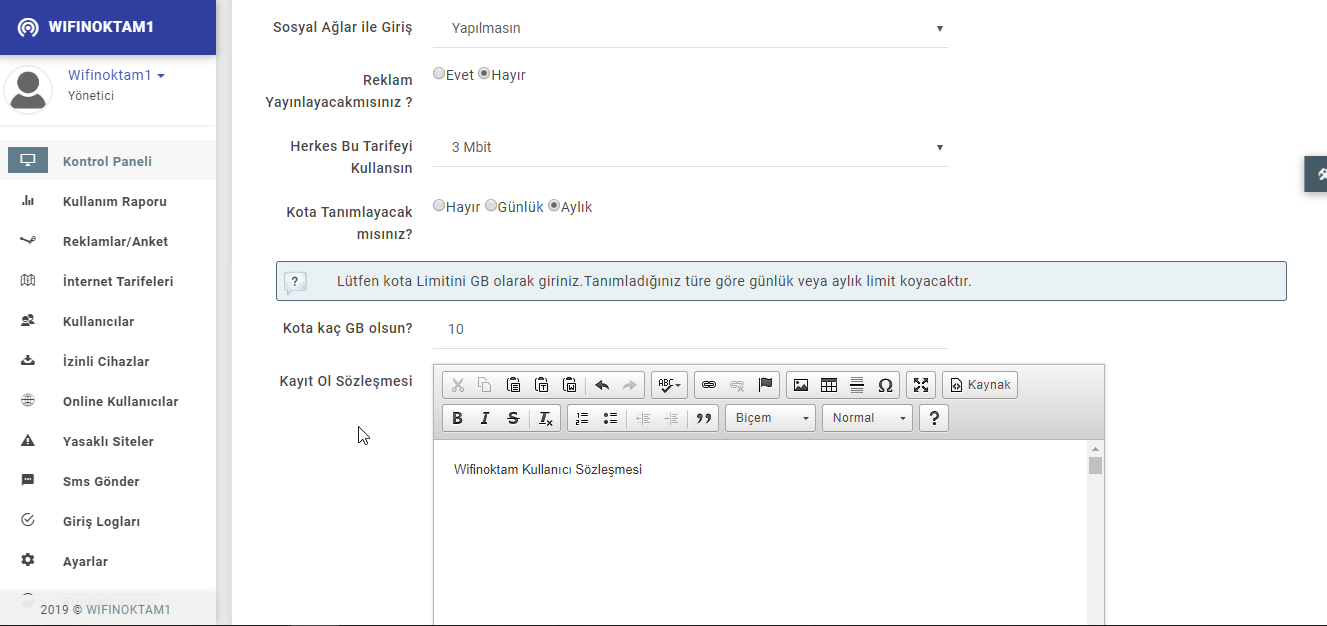Click the Cut icon in editor toolbar
Viewport: 1327px width, 626px height.
458,385
